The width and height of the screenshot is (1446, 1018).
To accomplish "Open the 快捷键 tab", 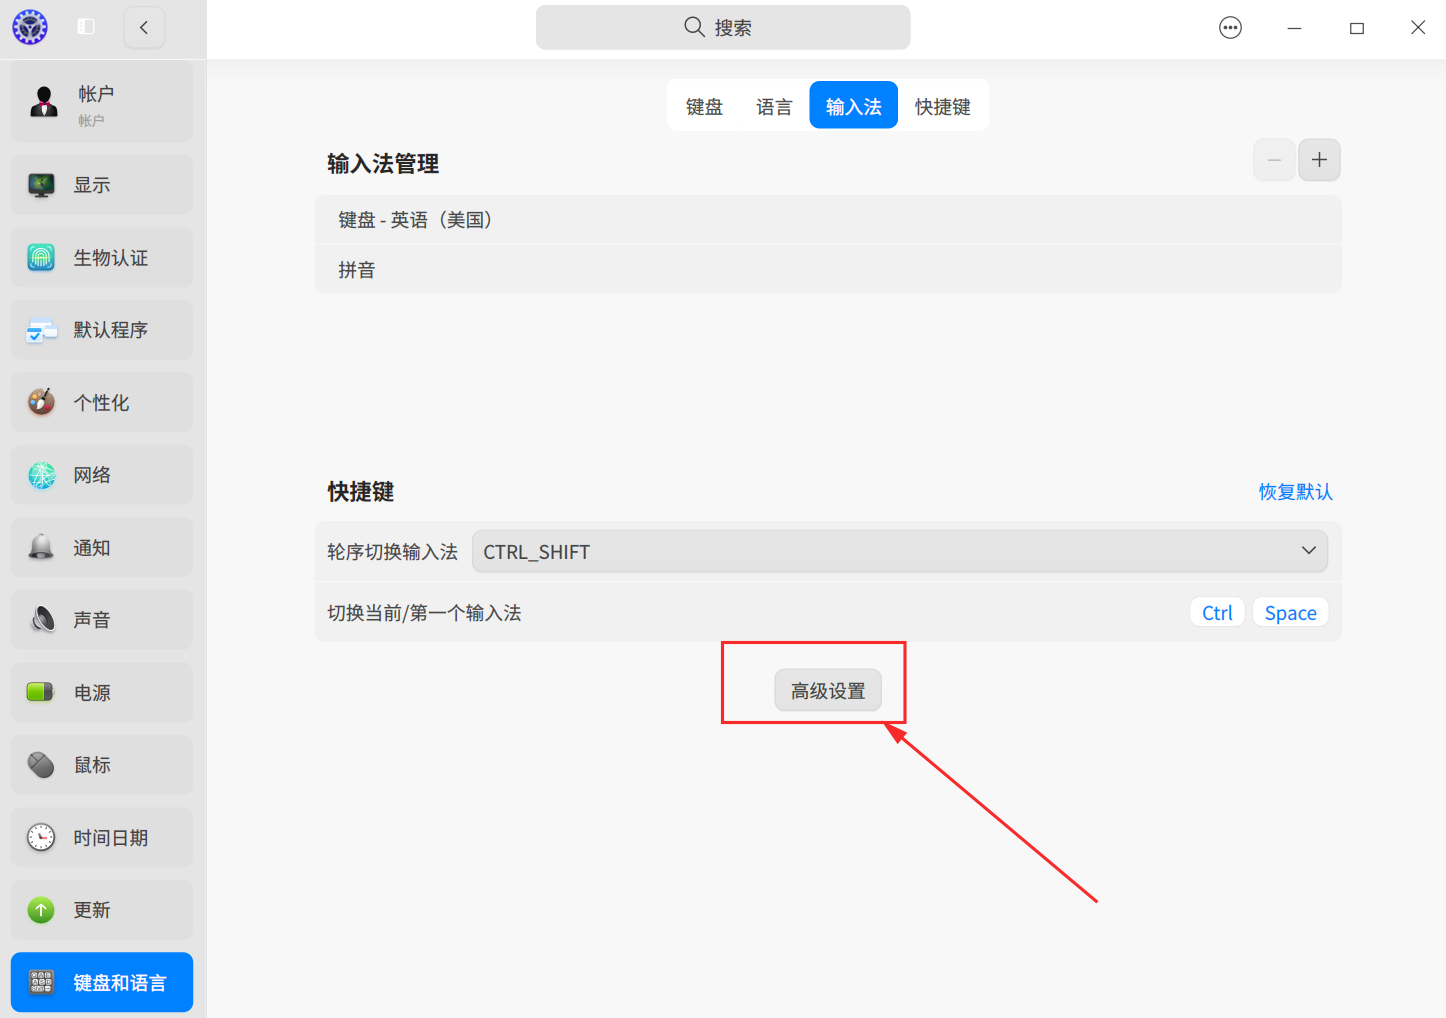I will (943, 106).
